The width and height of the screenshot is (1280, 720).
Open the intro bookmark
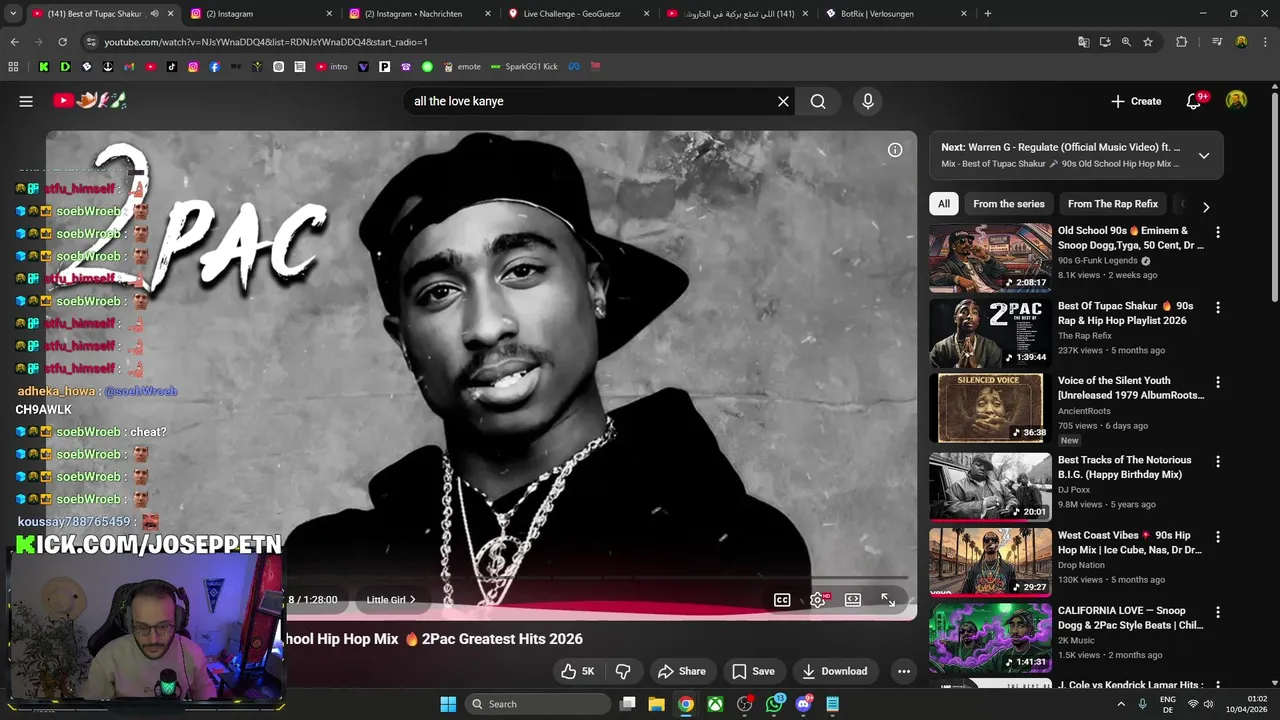(332, 67)
